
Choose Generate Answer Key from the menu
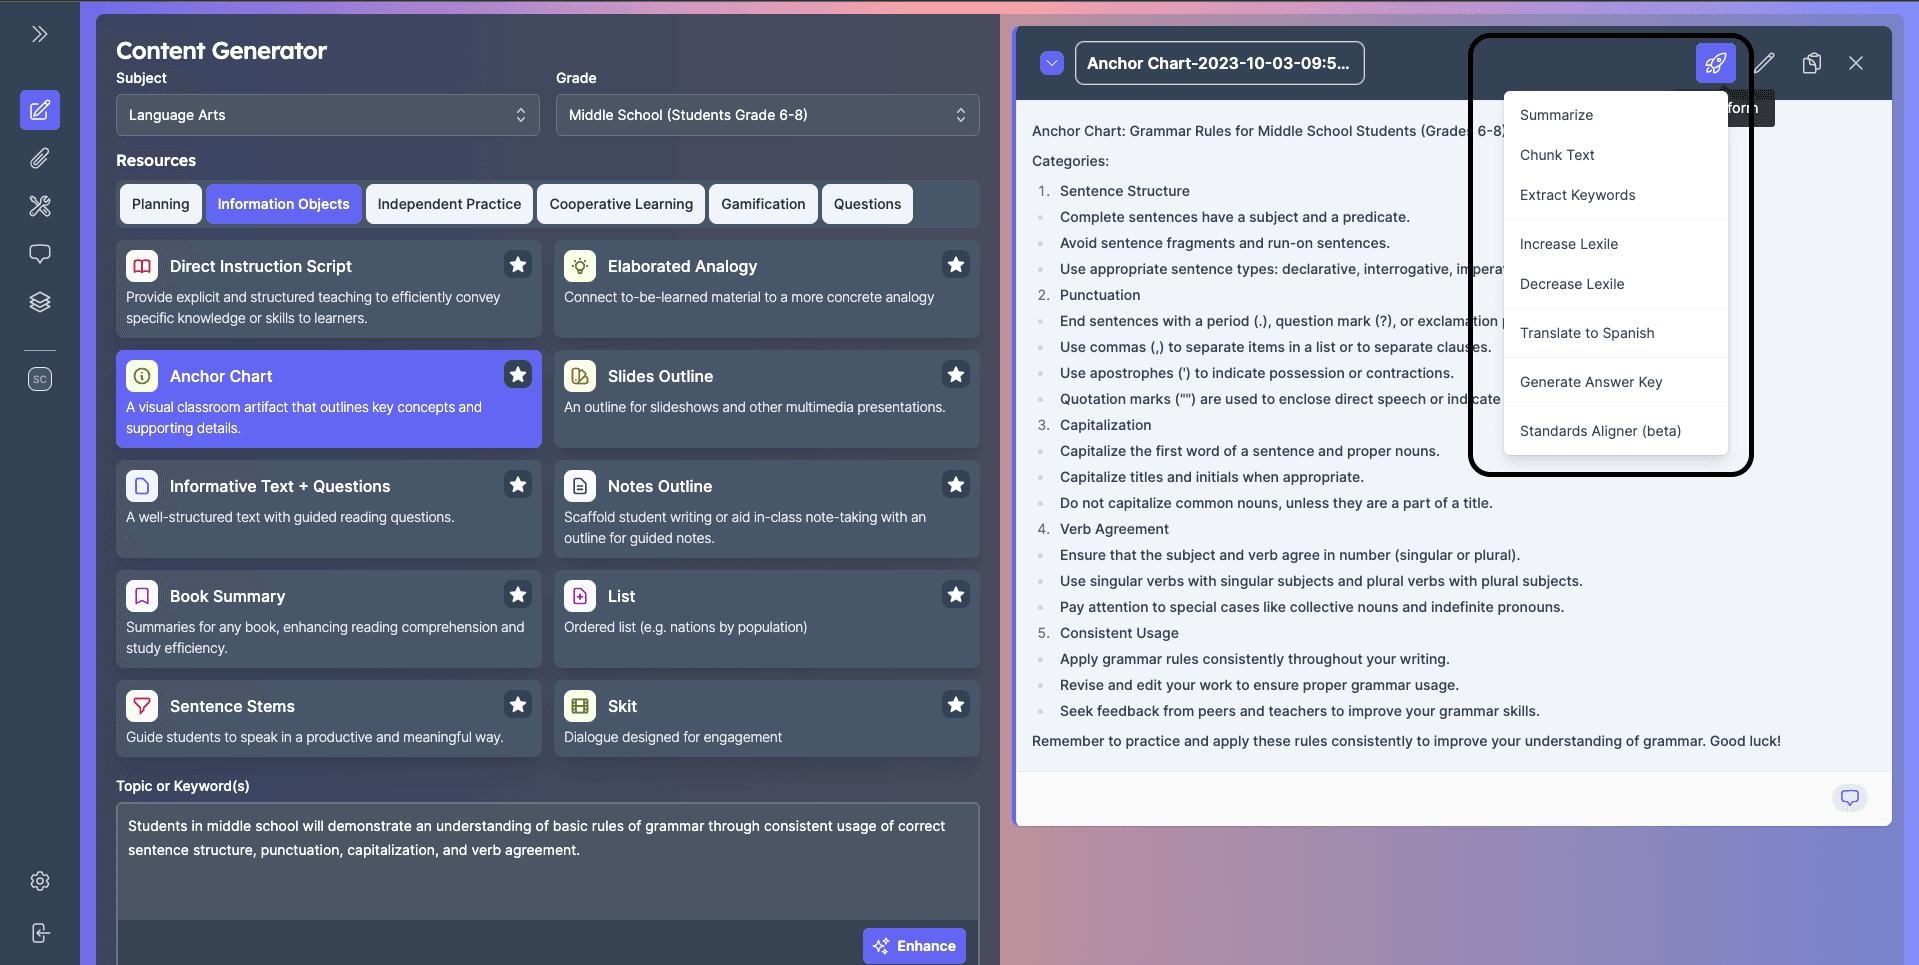(x=1615, y=382)
